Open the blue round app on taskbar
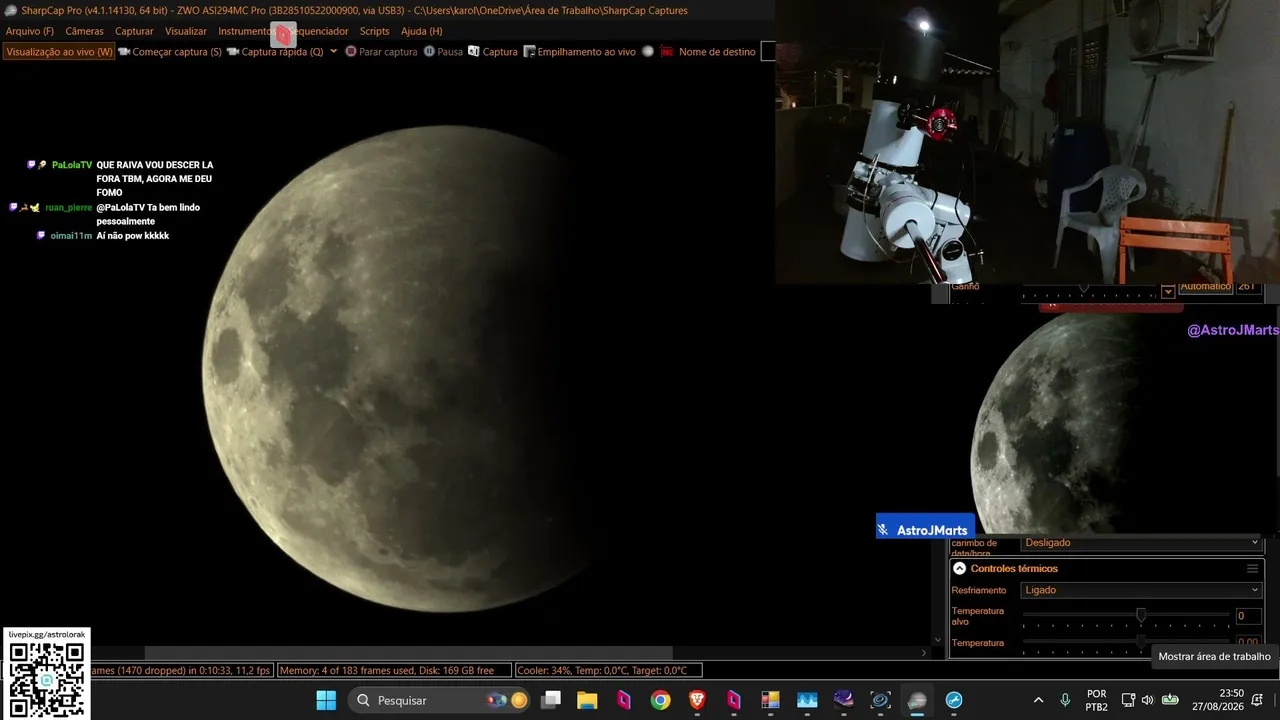The height and width of the screenshot is (720, 1280). pyautogui.click(x=954, y=700)
